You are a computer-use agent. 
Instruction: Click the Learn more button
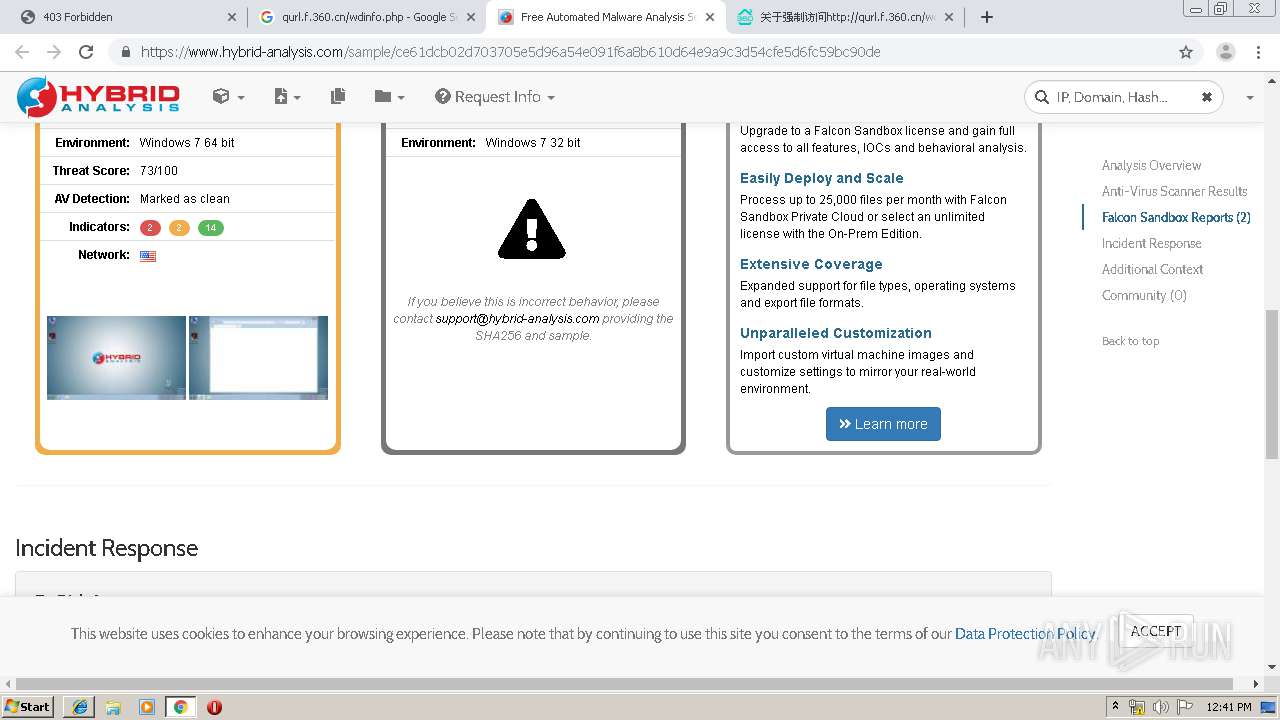click(883, 424)
